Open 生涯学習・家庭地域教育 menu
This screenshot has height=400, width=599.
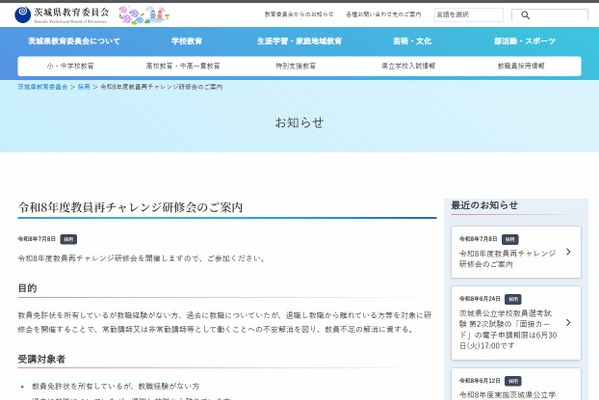tap(299, 41)
